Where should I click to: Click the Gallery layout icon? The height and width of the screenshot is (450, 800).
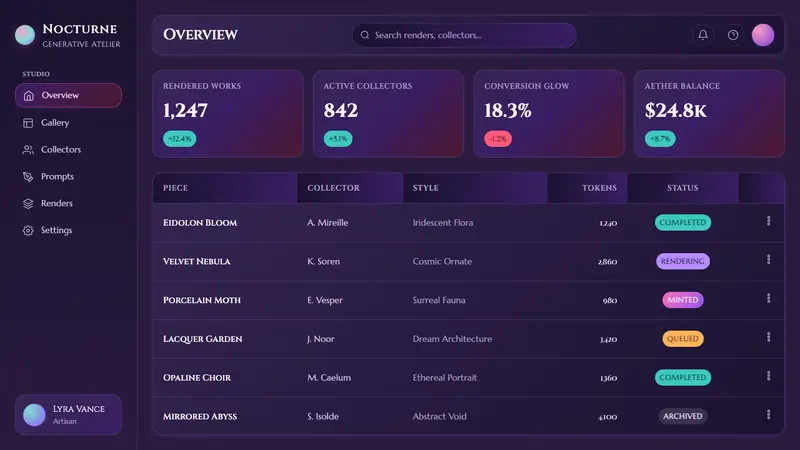tap(28, 123)
